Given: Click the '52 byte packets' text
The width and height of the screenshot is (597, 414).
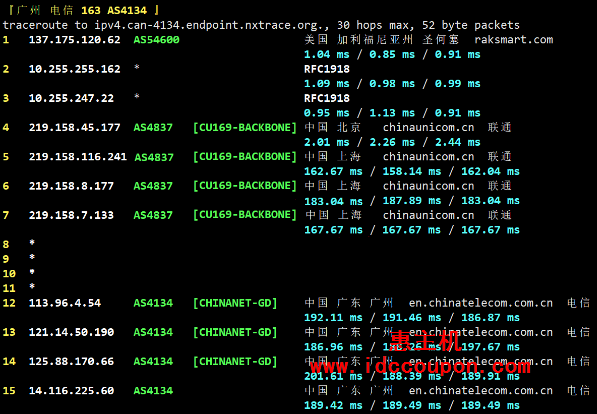Looking at the screenshot, I should [x=471, y=26].
